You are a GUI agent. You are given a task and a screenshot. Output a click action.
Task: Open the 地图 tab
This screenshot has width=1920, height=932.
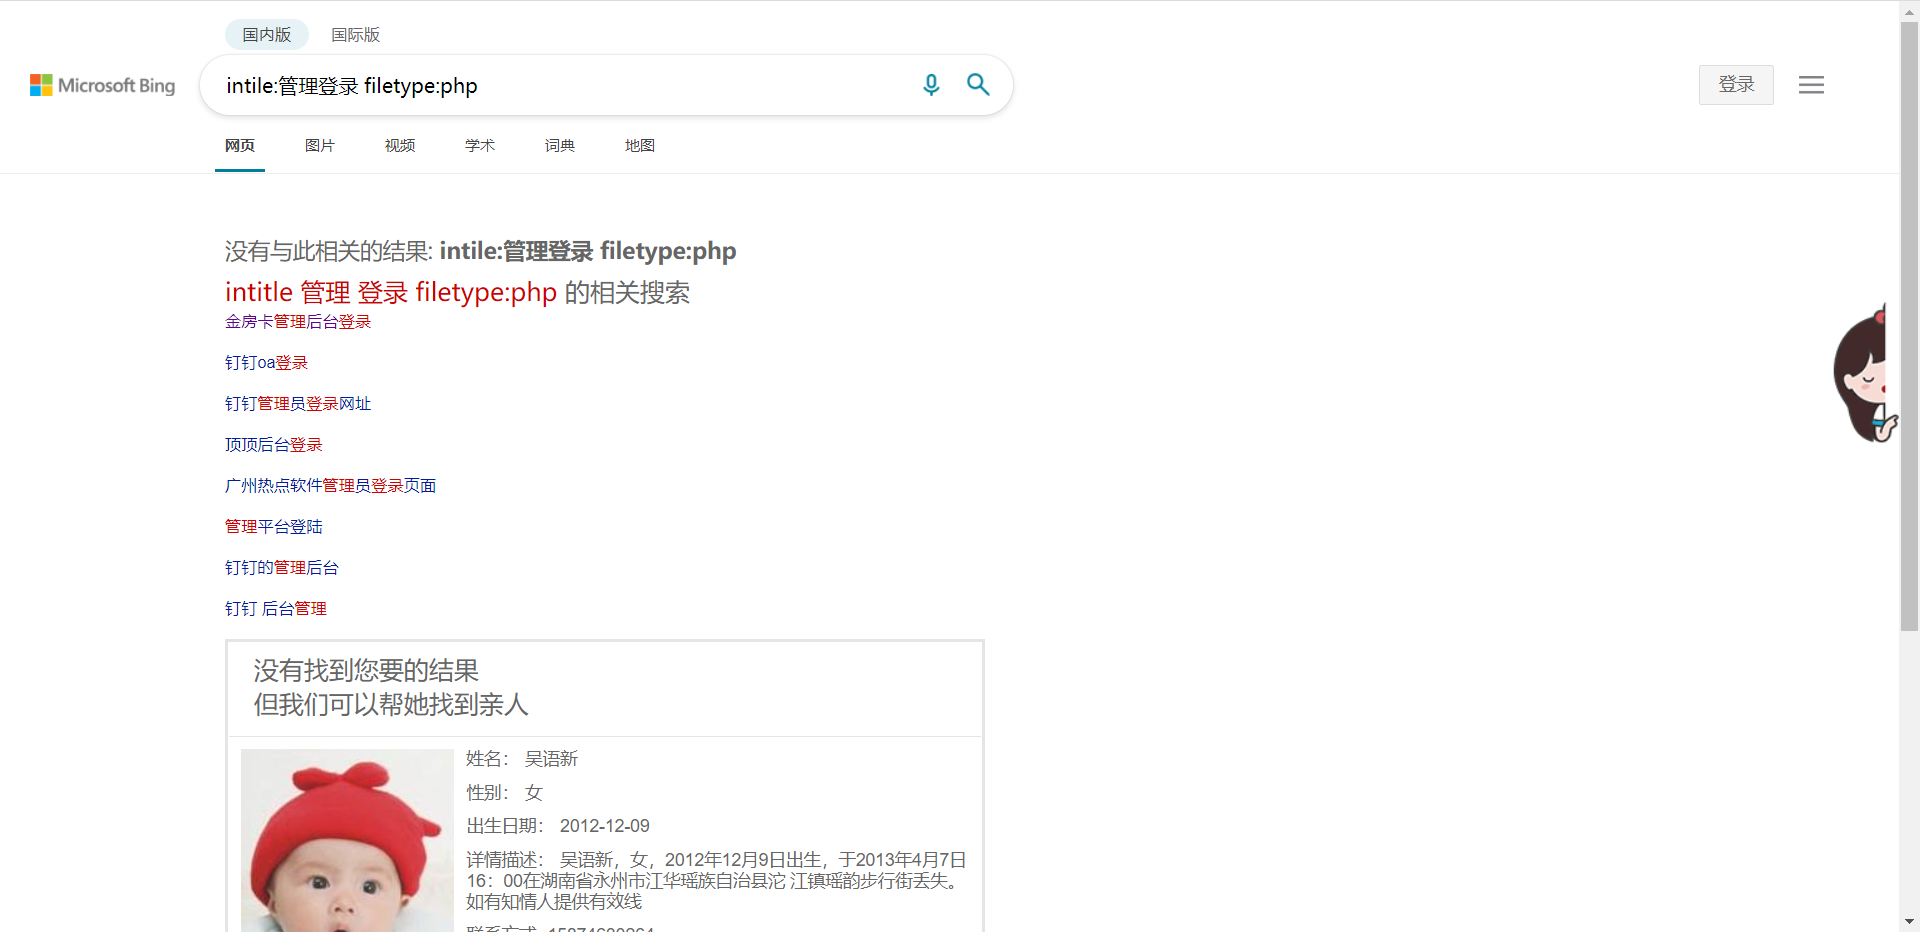pos(640,146)
